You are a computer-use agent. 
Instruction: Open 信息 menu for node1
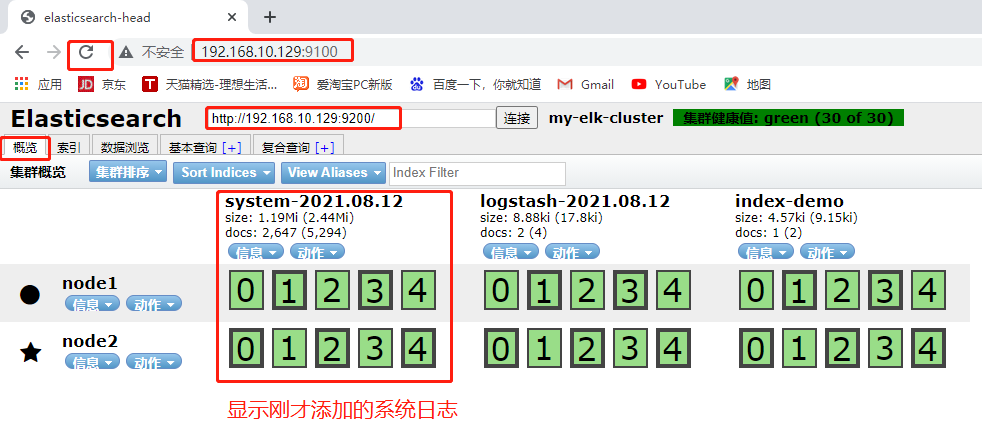(x=92, y=304)
